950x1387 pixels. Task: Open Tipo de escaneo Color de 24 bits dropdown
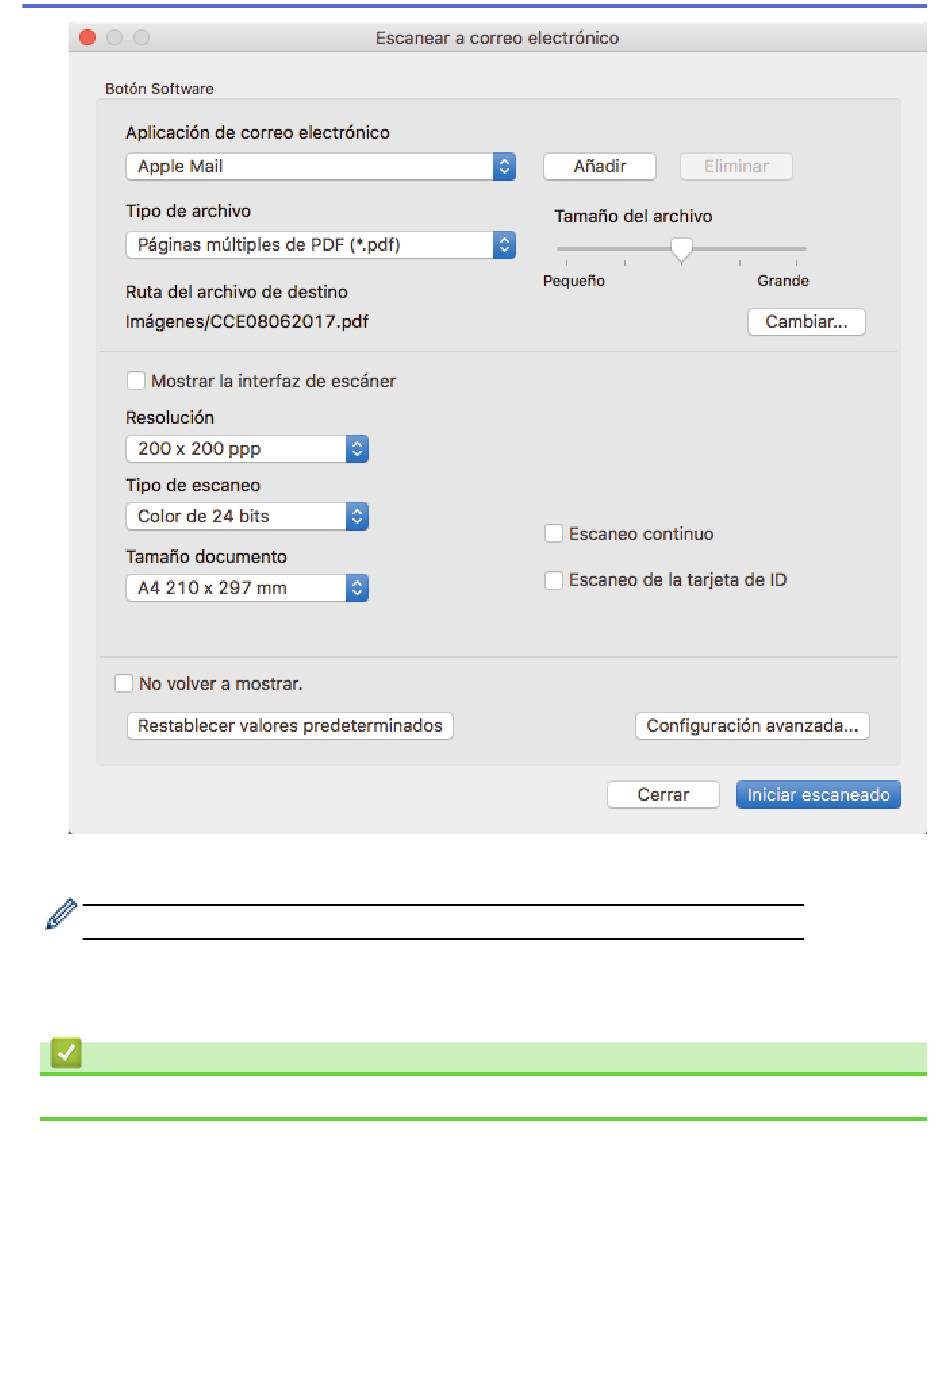point(247,516)
